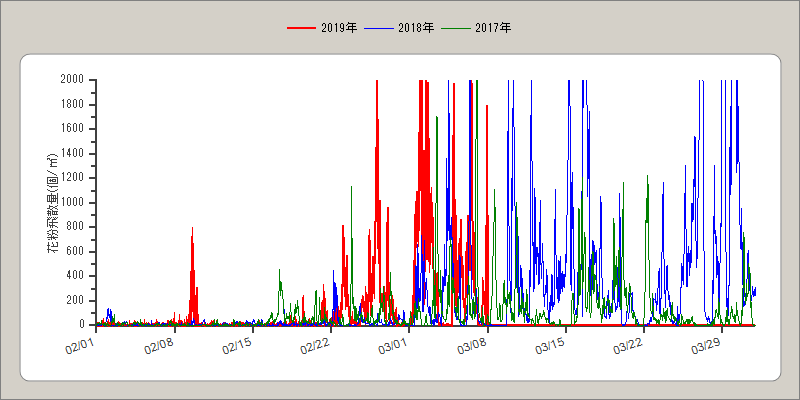800x400 pixels.
Task: Click the red 2019 peak near 02/08
Action: click(x=192, y=276)
